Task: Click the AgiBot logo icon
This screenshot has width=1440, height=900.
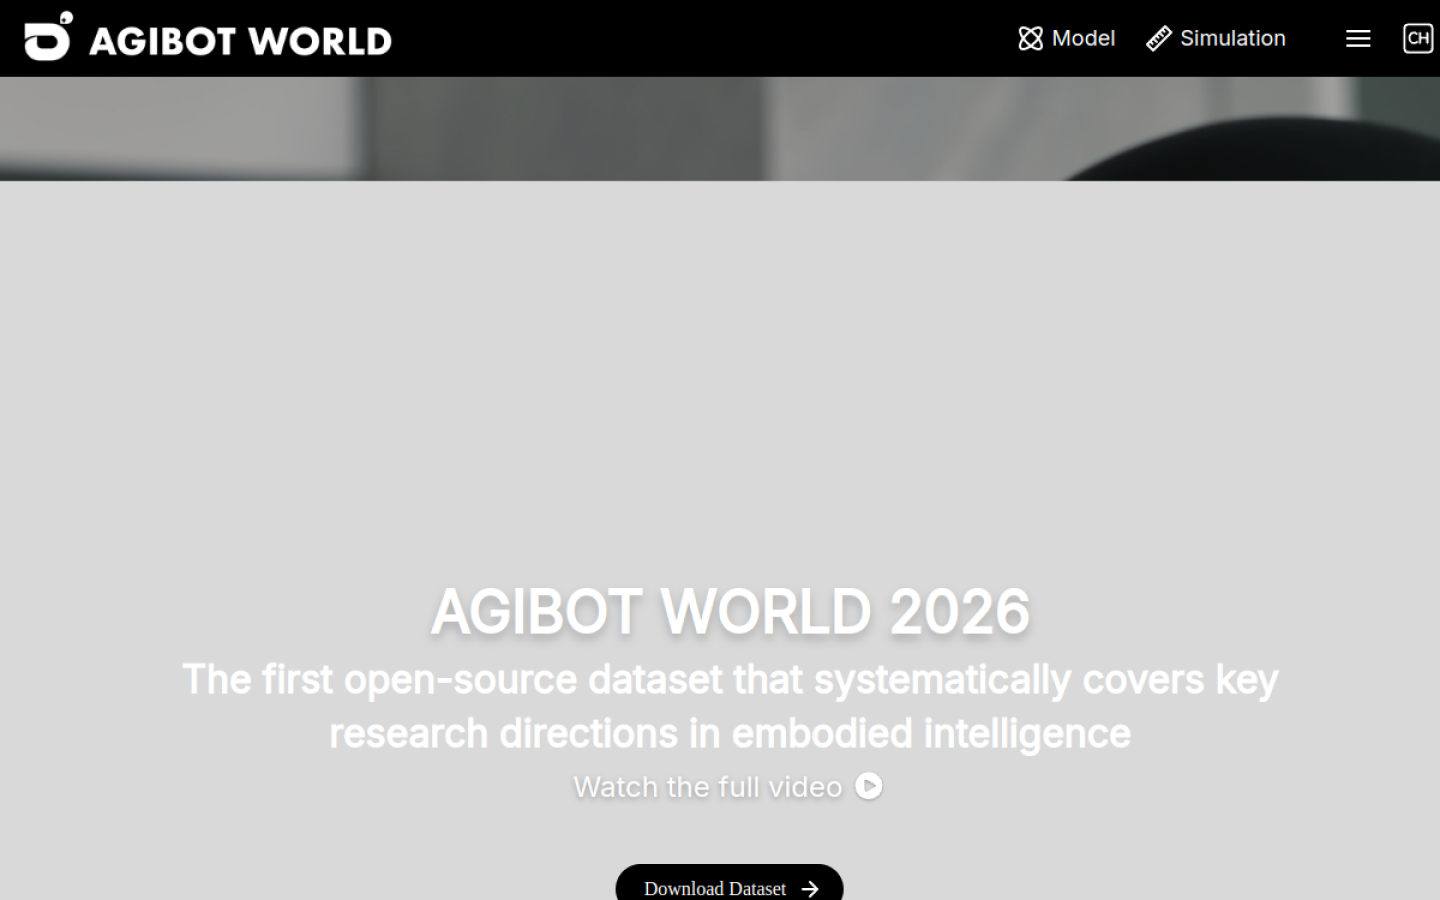Action: coord(48,36)
